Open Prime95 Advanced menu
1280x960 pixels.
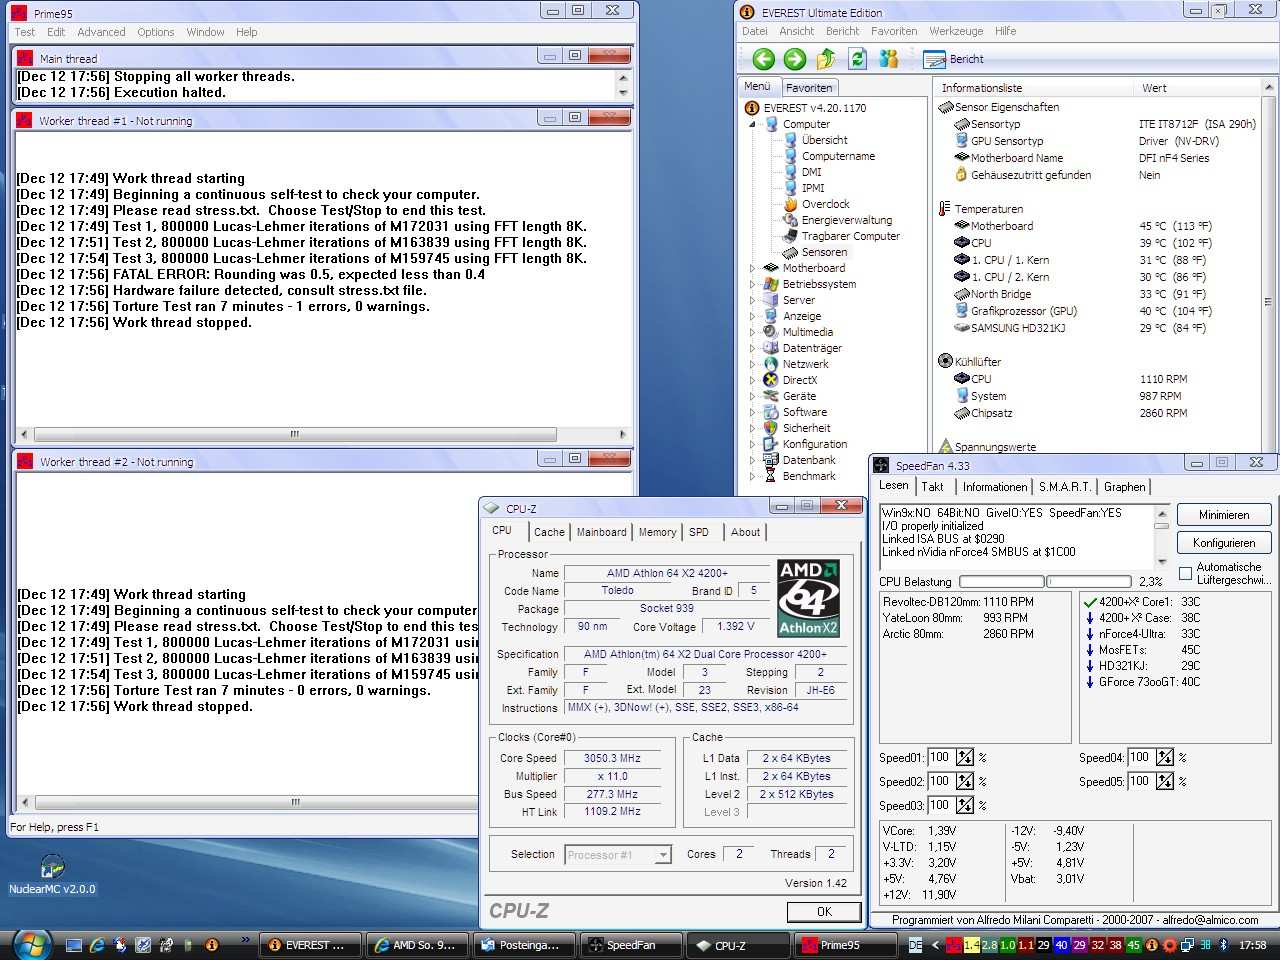[101, 32]
